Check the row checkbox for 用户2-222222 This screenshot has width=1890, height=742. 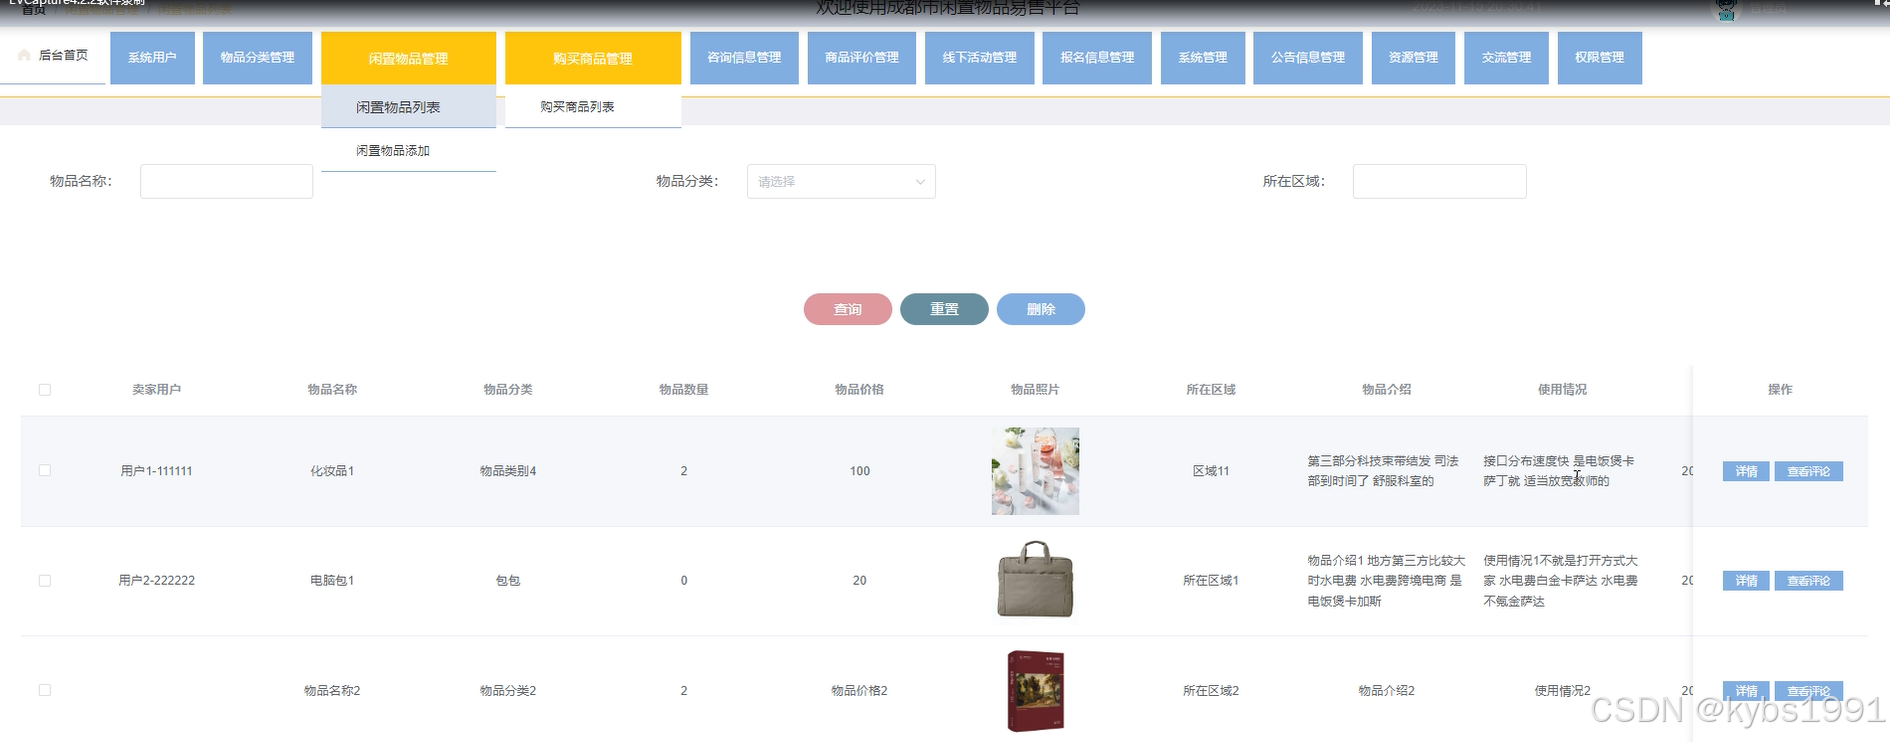click(x=45, y=580)
